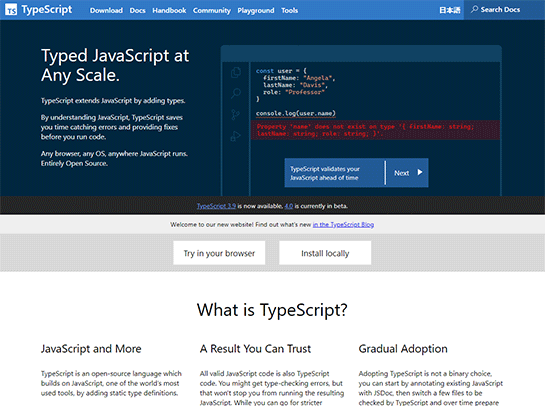Click the 'const user = {' code line
Viewport: 545px width, 406px height.
[x=281, y=71]
